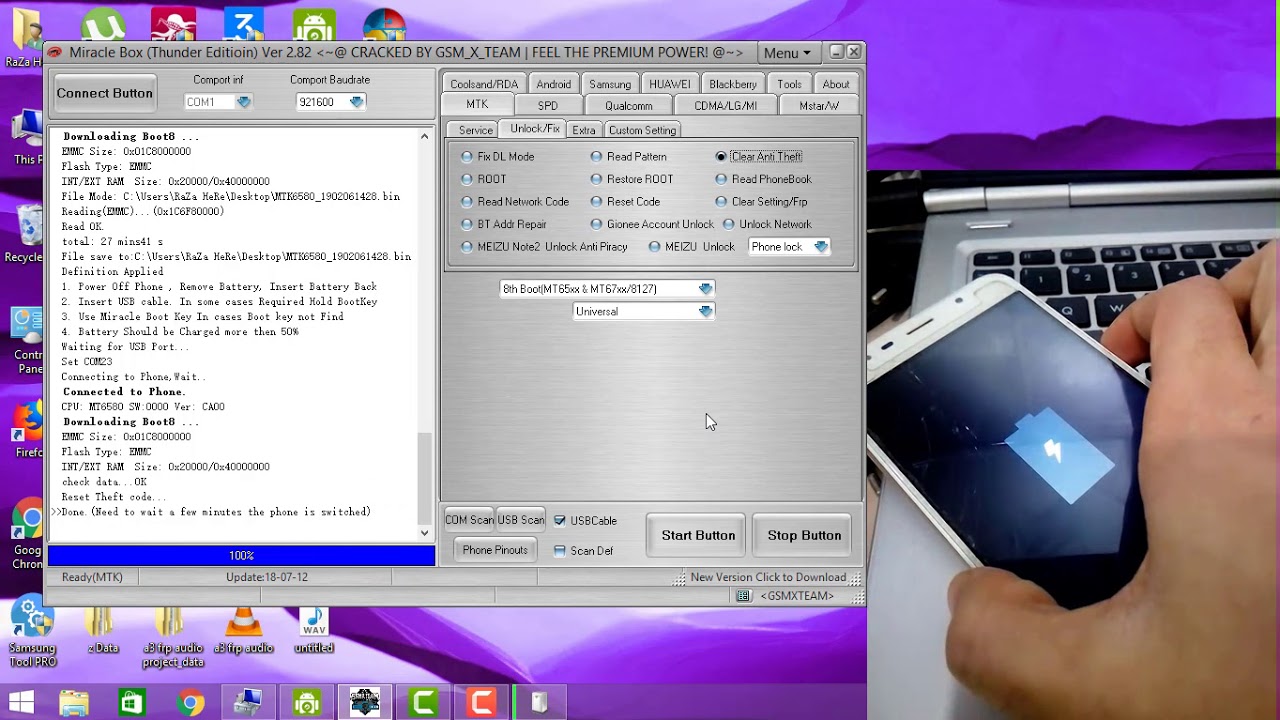
Task: Click the Windows Start button
Action: pyautogui.click(x=21, y=703)
